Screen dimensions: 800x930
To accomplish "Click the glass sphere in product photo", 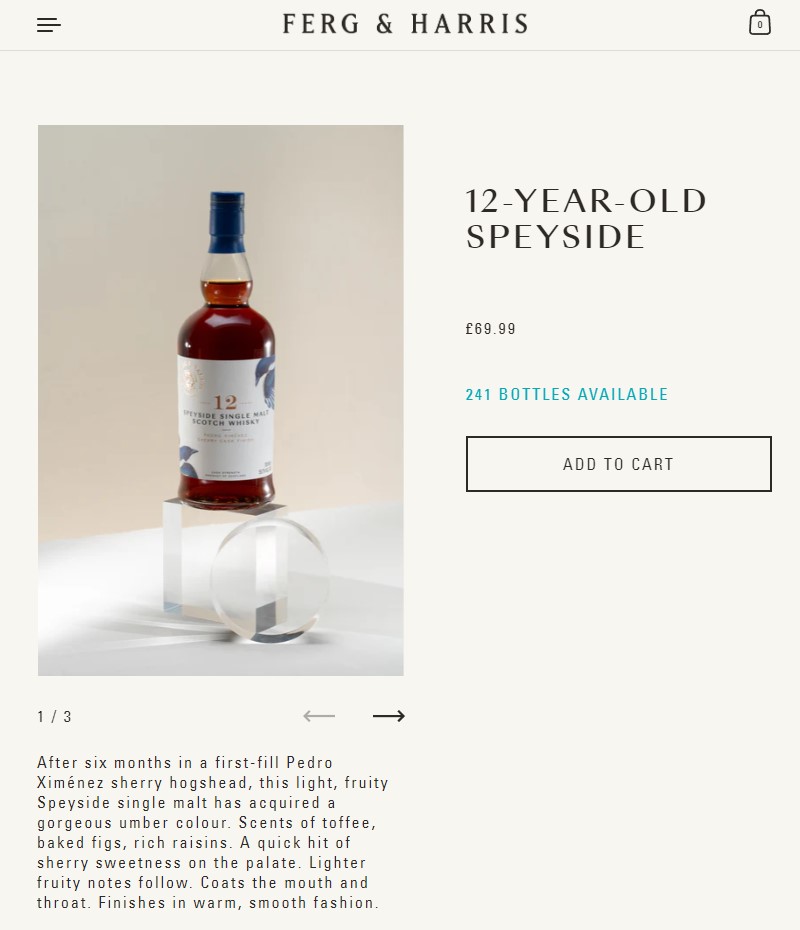I will [270, 580].
